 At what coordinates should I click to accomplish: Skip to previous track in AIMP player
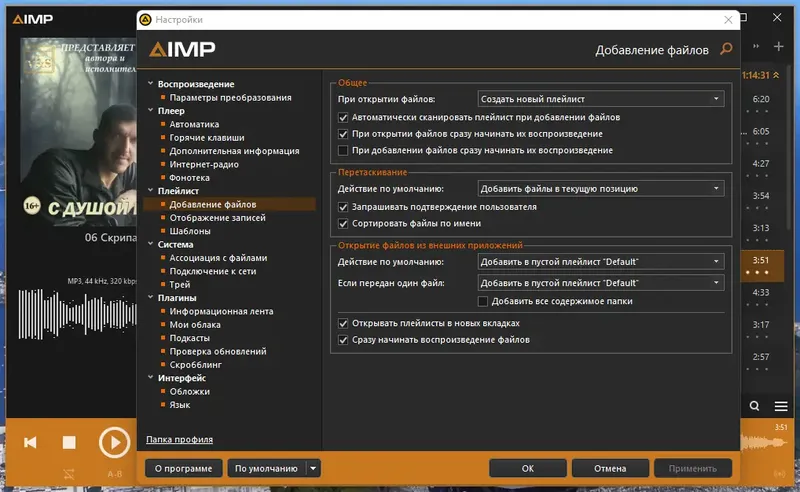[30, 442]
